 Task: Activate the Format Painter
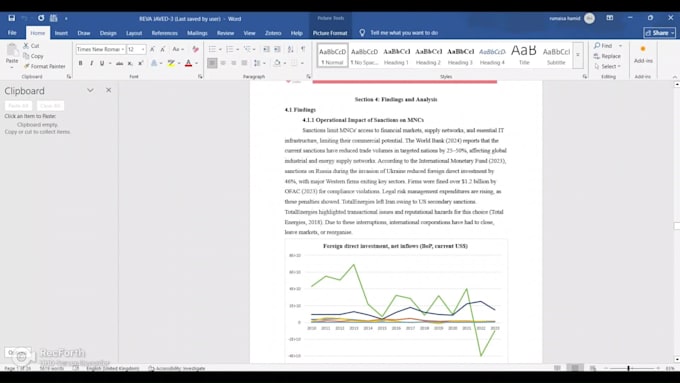(x=44, y=66)
